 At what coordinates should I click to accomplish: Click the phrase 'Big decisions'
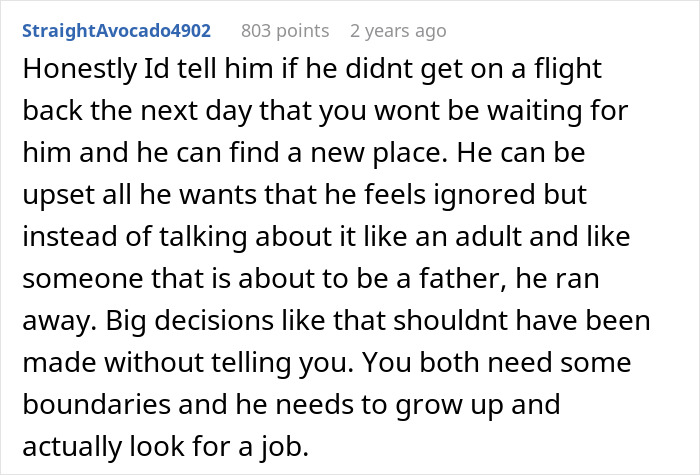click(189, 321)
